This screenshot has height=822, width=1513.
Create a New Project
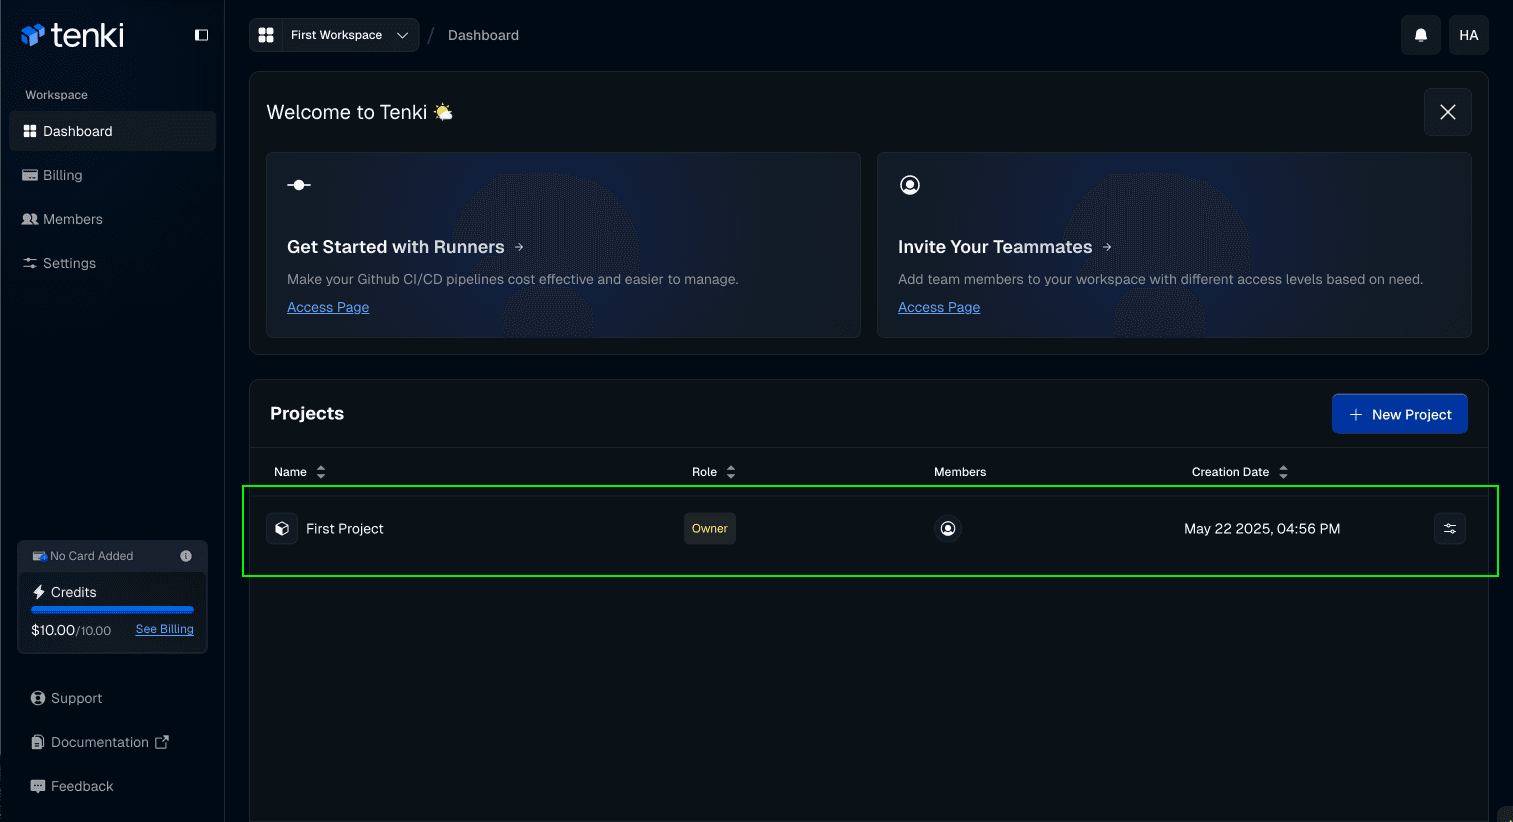pos(1400,414)
